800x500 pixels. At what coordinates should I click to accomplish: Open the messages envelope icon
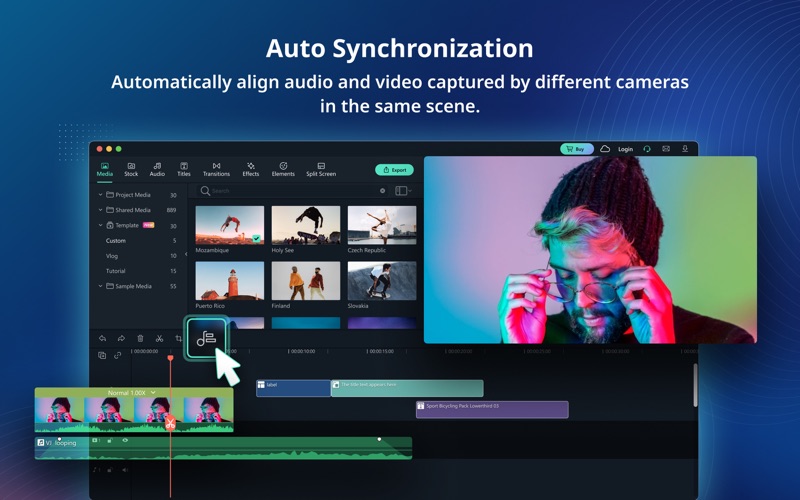tap(666, 149)
